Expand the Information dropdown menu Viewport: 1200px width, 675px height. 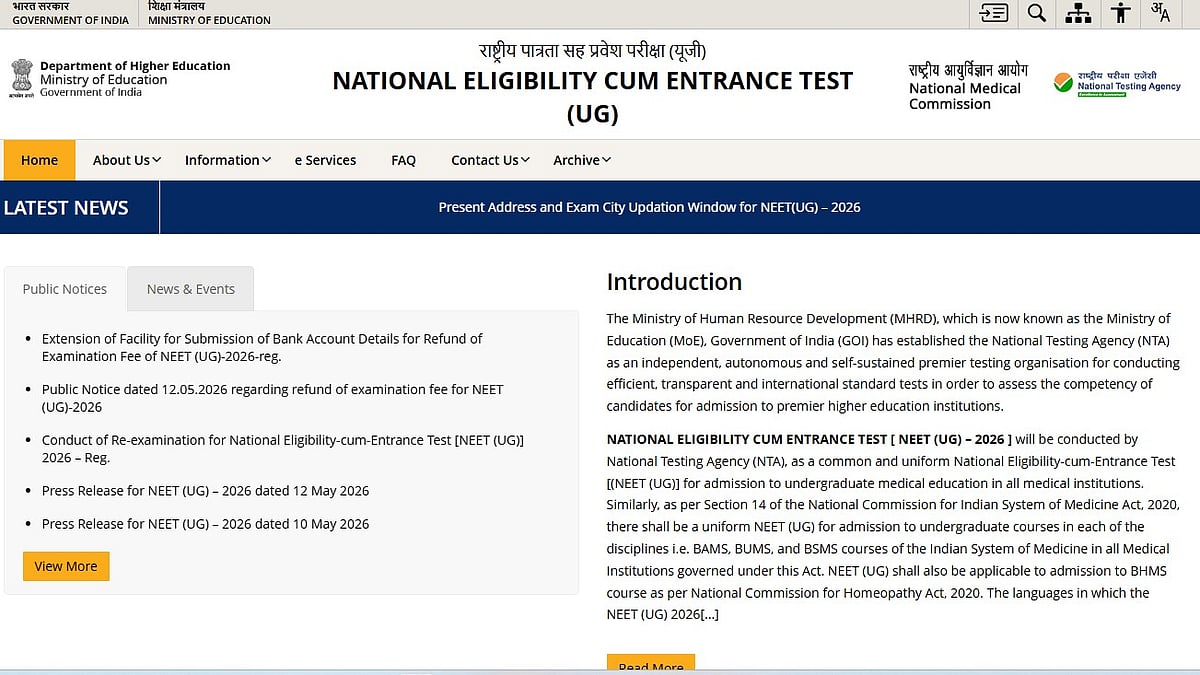[x=228, y=160]
